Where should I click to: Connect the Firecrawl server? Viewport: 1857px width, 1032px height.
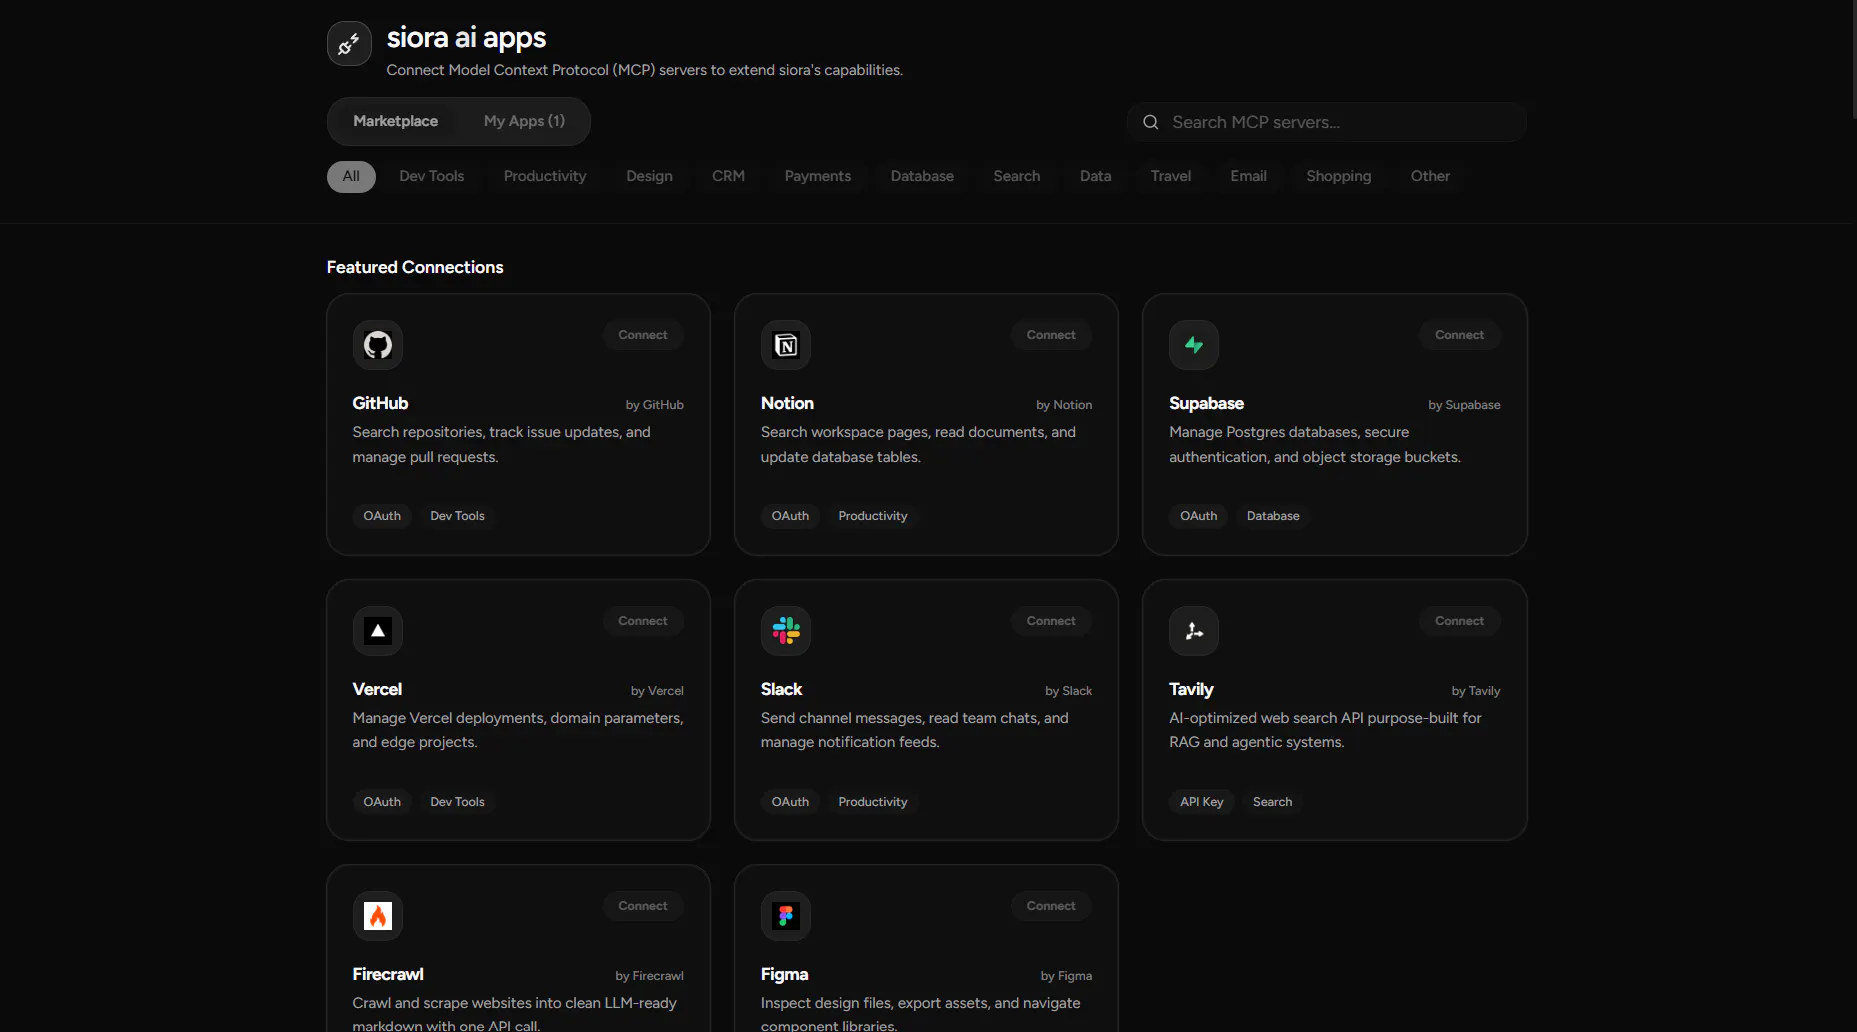click(643, 906)
